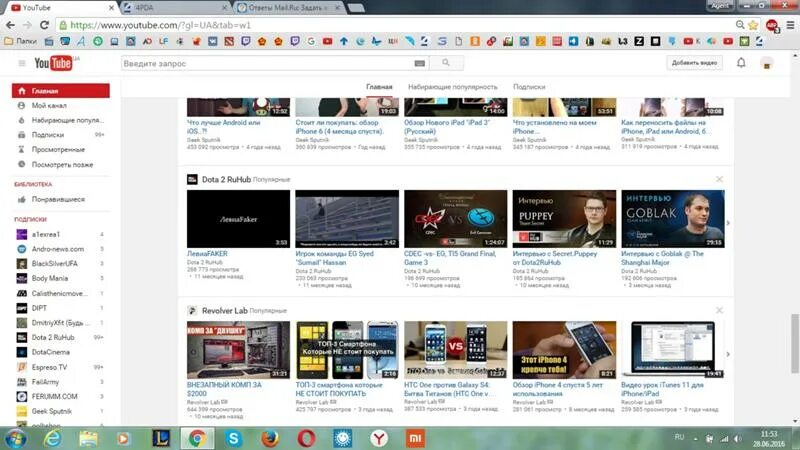Screen dimensions: 800x450
Task: Open the file explorer taskbar icon
Action: (88, 438)
